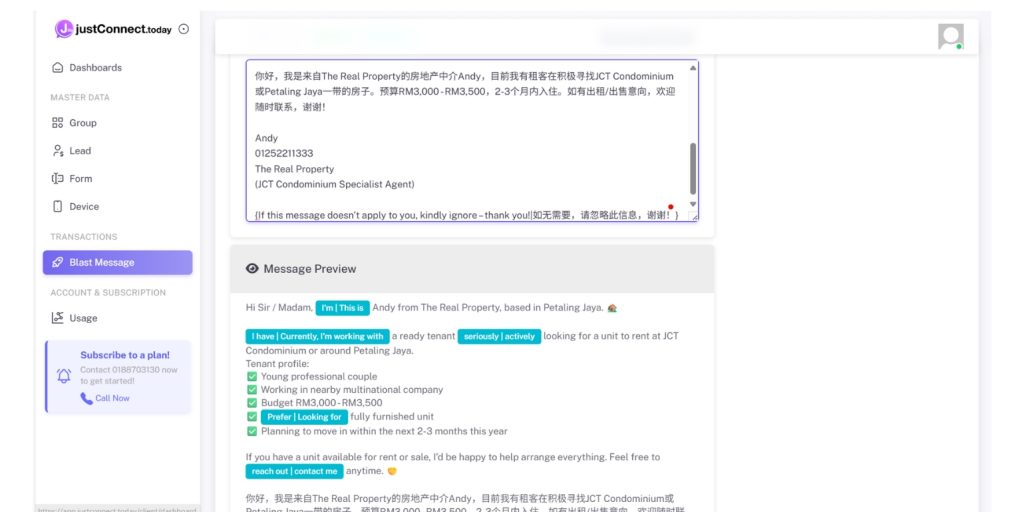Click the ACCOUNT & SUBSCRIPTION section label
Screen dimensions: 1024x512
108,293
